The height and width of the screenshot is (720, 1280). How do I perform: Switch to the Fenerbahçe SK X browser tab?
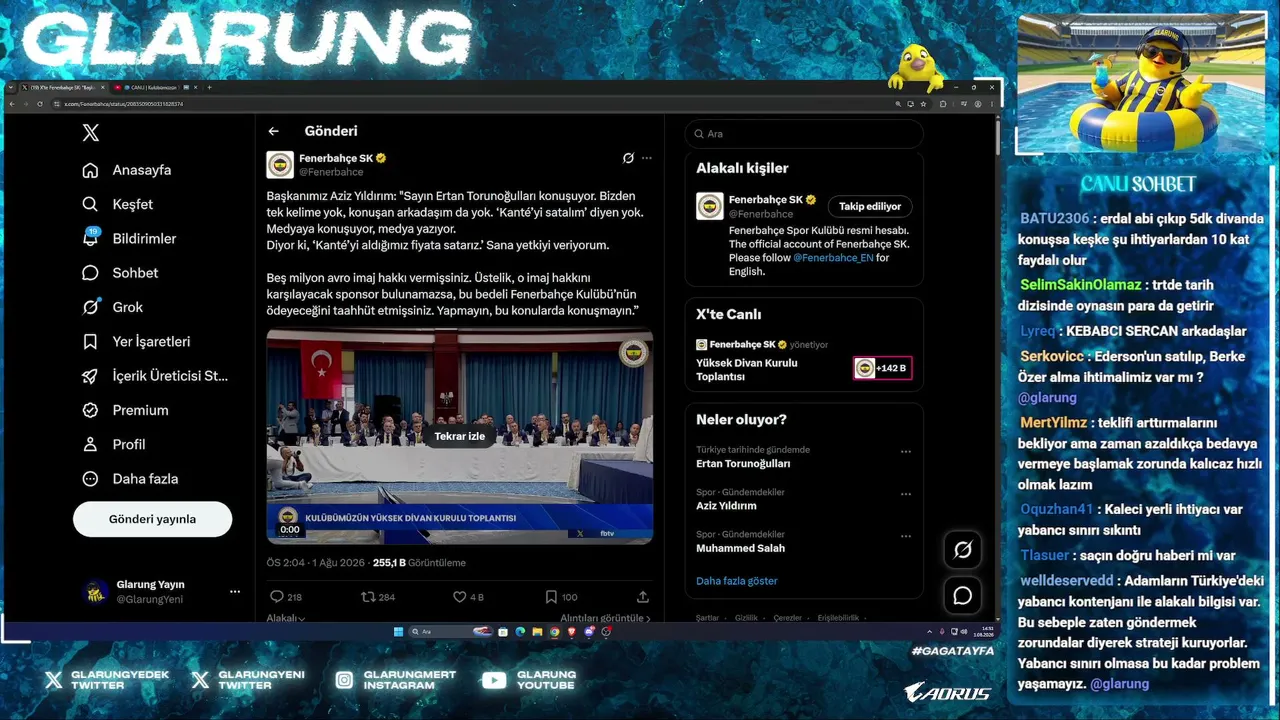(62, 88)
